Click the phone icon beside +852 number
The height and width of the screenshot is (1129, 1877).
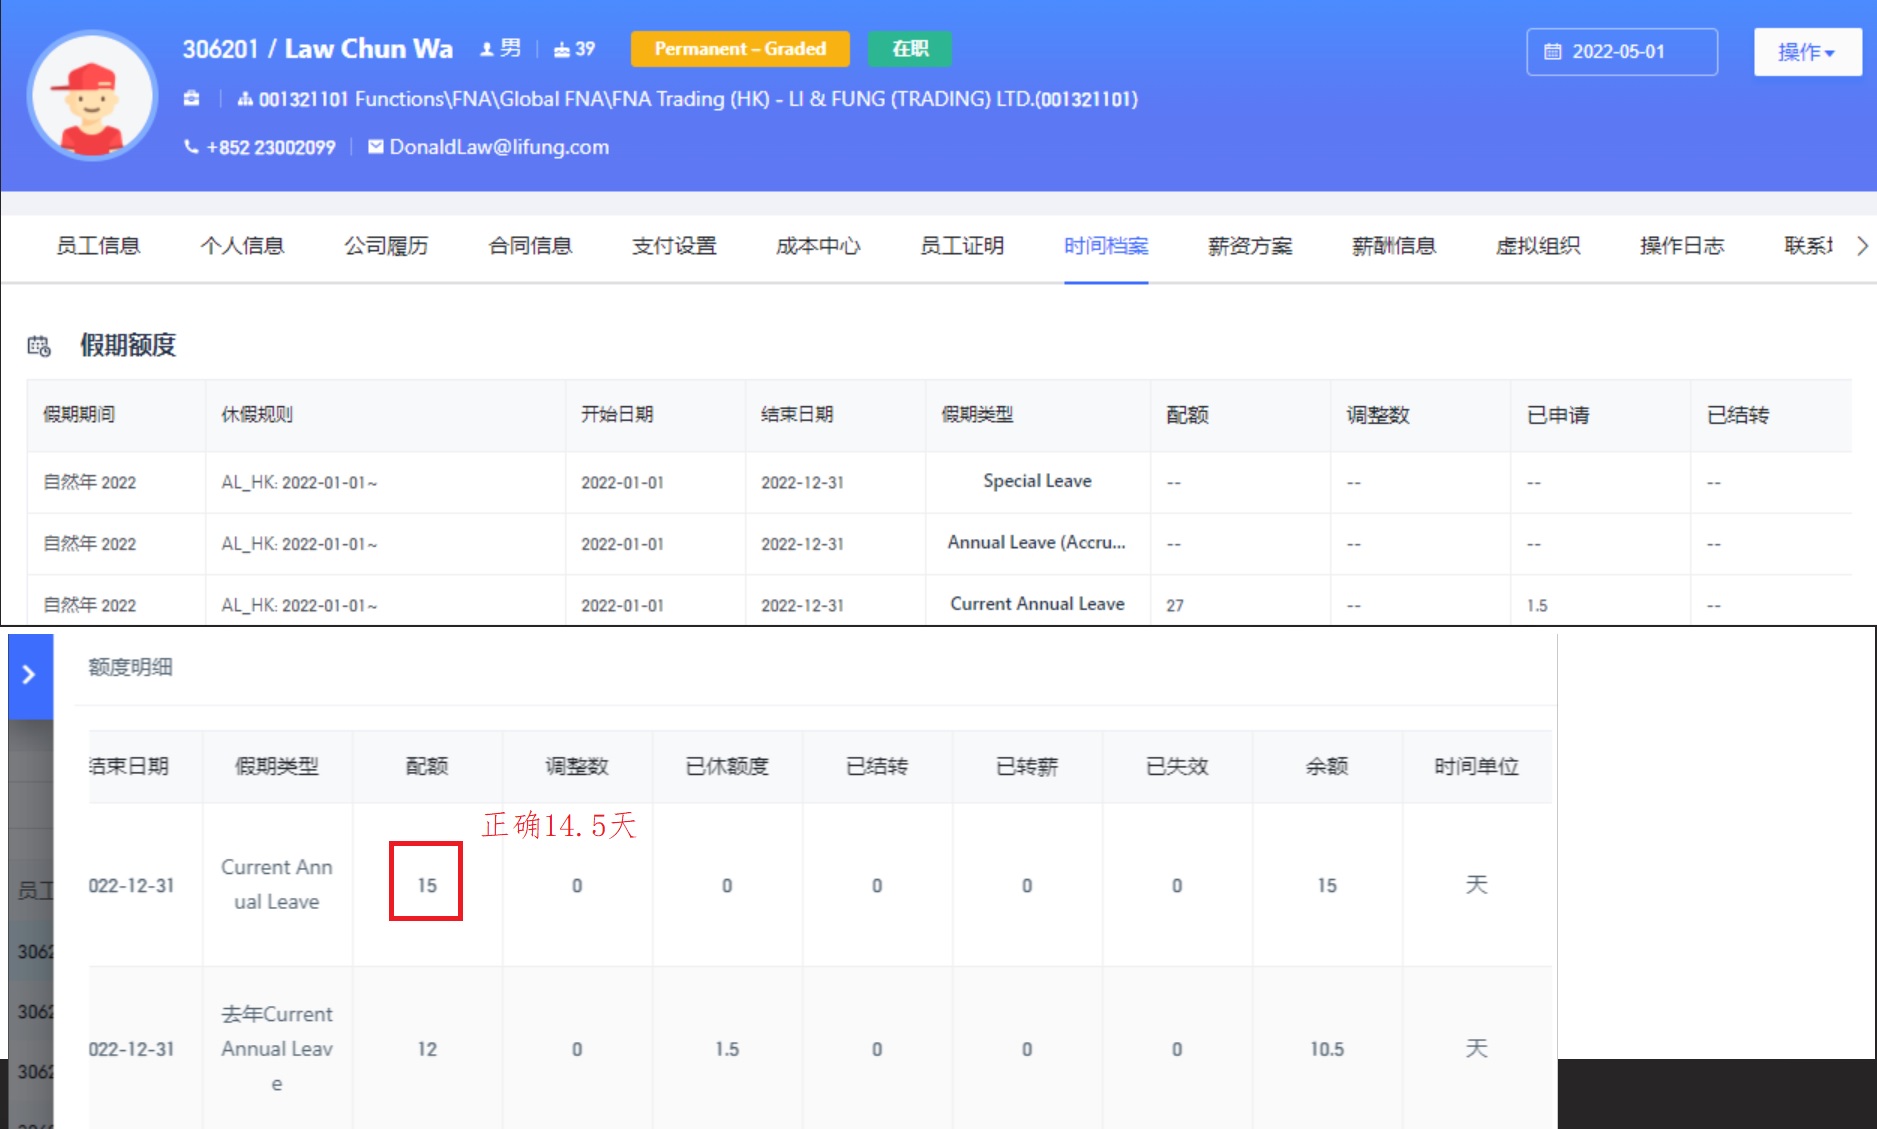click(191, 147)
